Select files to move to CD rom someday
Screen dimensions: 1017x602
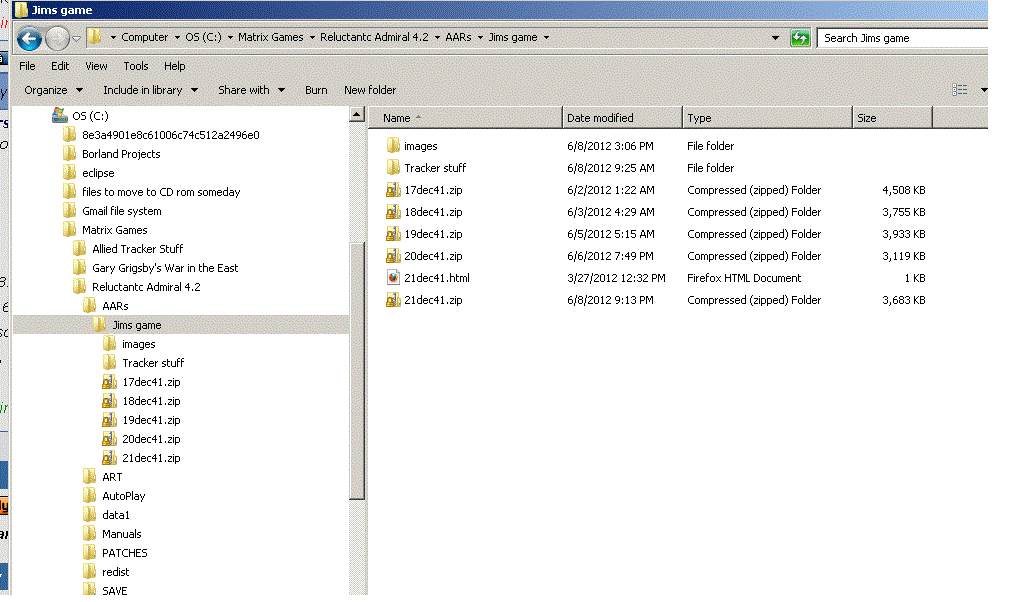[x=161, y=192]
